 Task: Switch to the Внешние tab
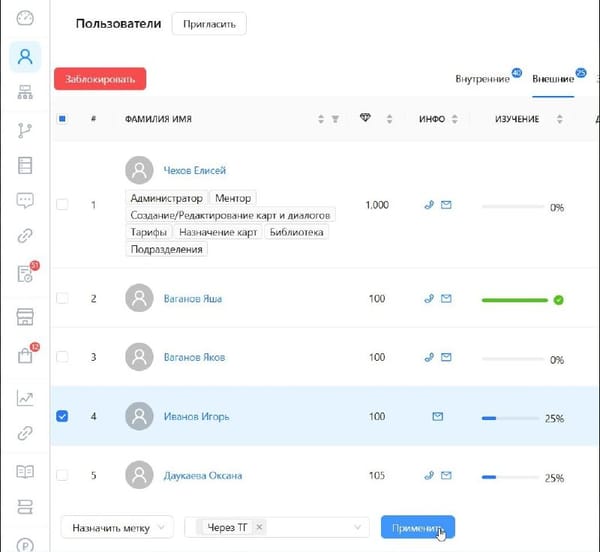click(x=553, y=79)
